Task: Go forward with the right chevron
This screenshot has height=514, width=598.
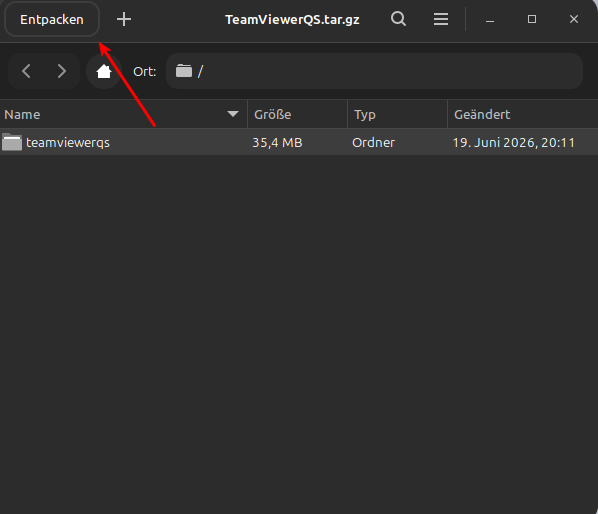Action: [x=61, y=71]
